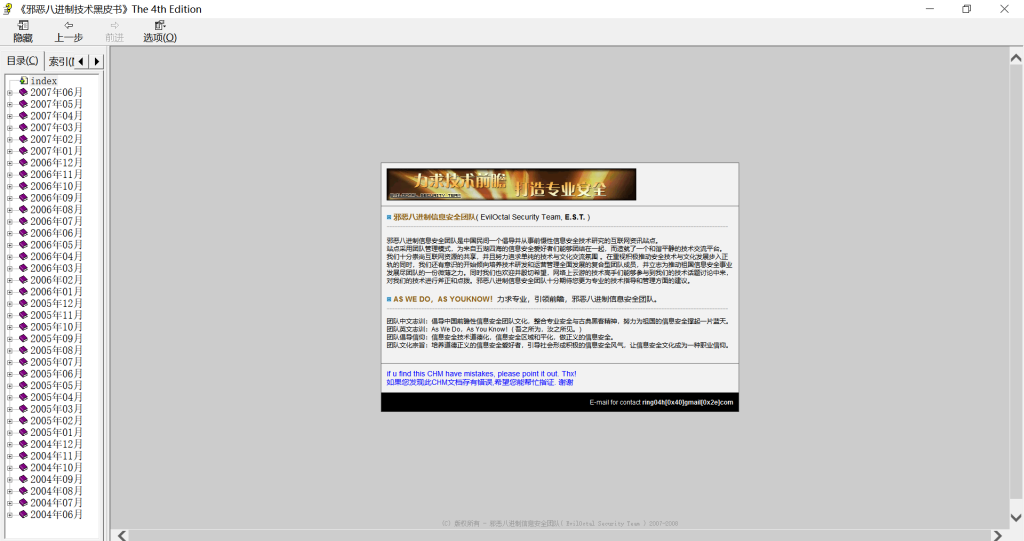Click the page icon beside index
This screenshot has height=541, width=1024.
[24, 81]
